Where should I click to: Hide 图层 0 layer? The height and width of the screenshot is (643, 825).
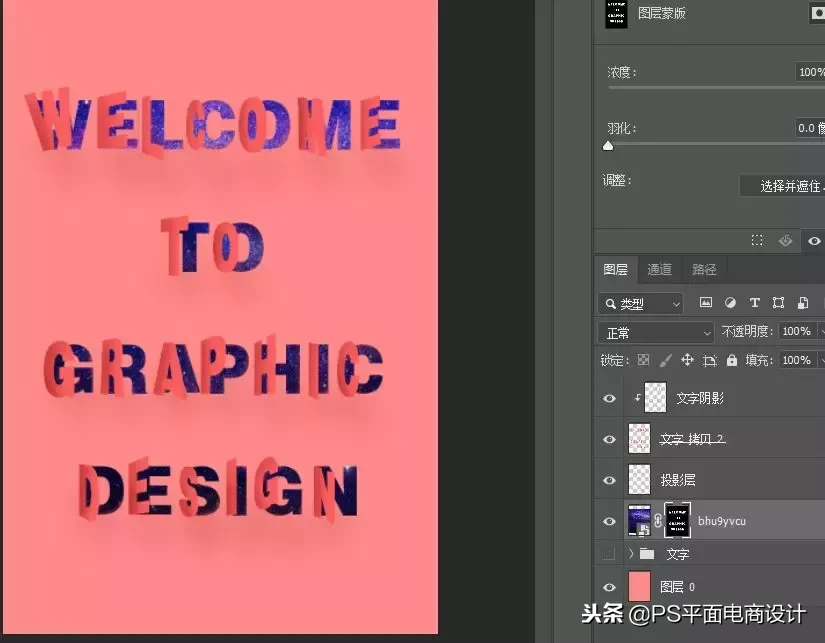click(609, 587)
